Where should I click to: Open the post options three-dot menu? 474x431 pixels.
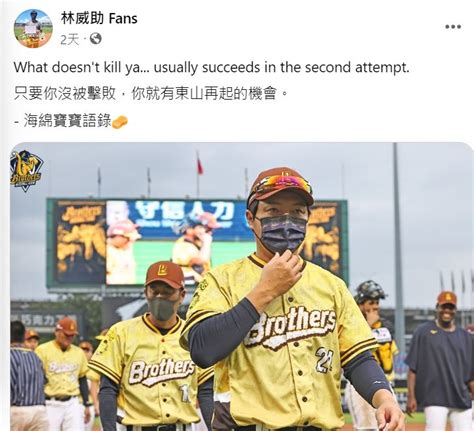pos(453,27)
